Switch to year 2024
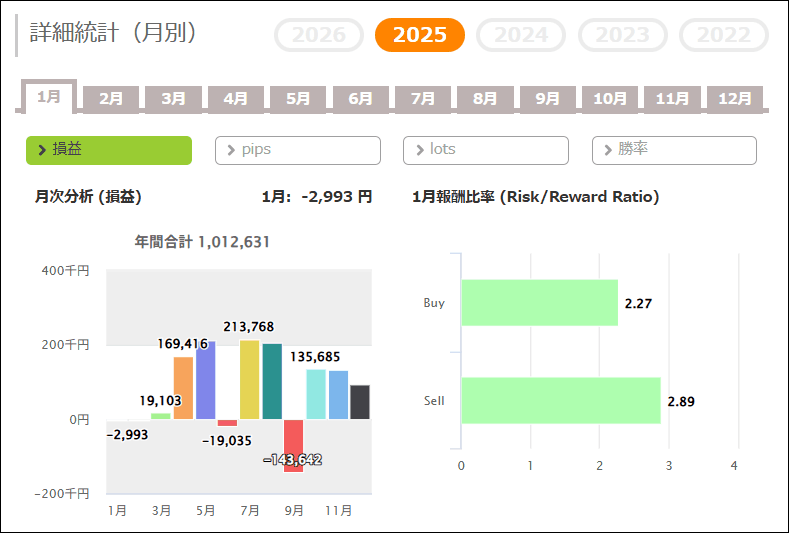 point(521,35)
